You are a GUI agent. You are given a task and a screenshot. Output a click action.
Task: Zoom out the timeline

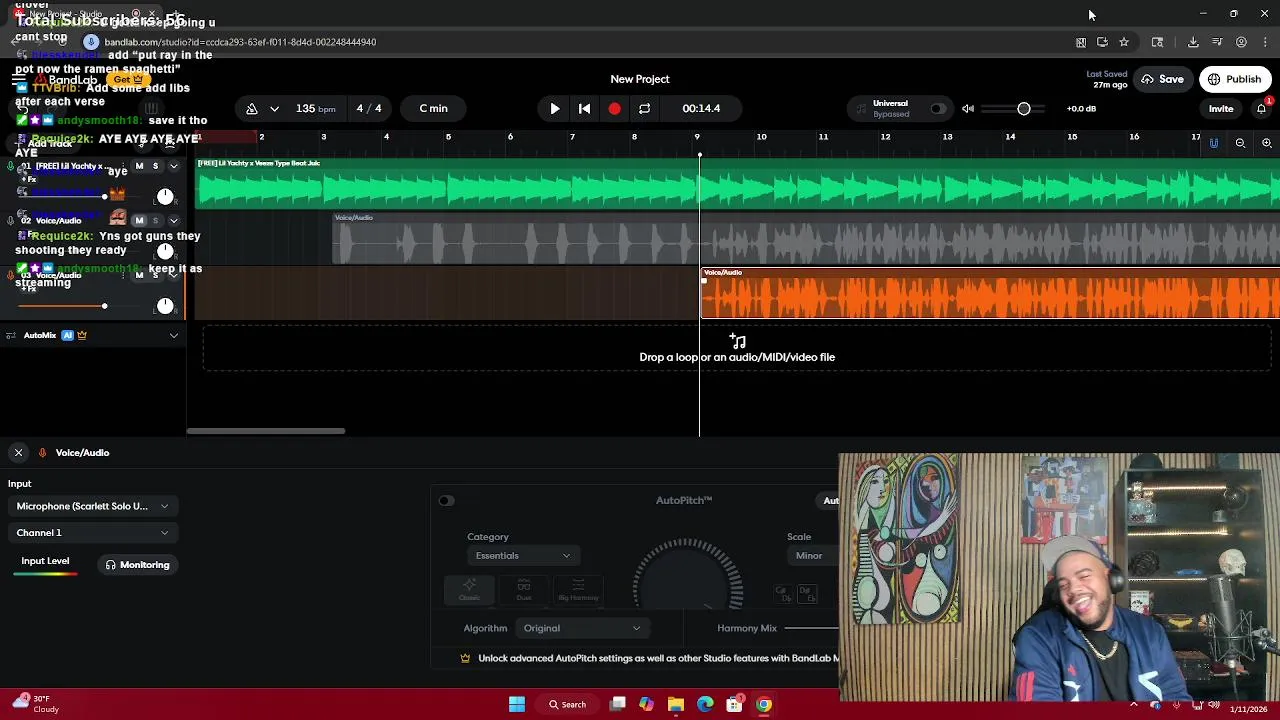click(1240, 143)
